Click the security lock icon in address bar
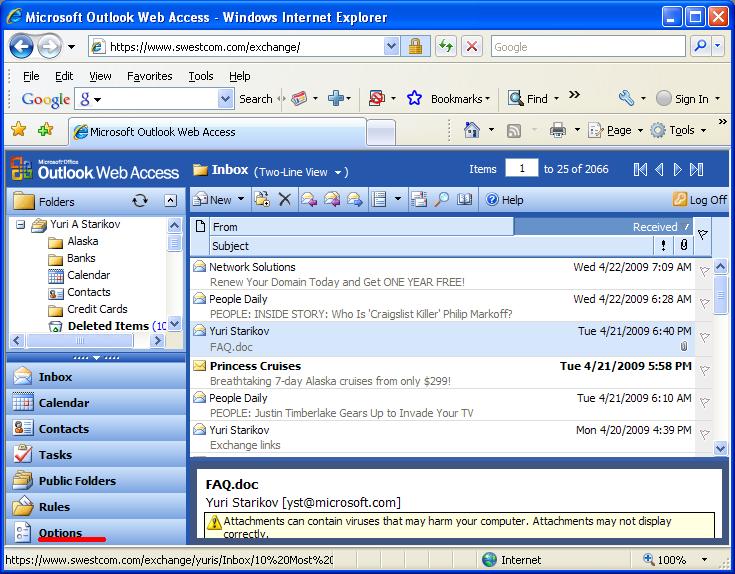The width and height of the screenshot is (735, 574). (415, 46)
